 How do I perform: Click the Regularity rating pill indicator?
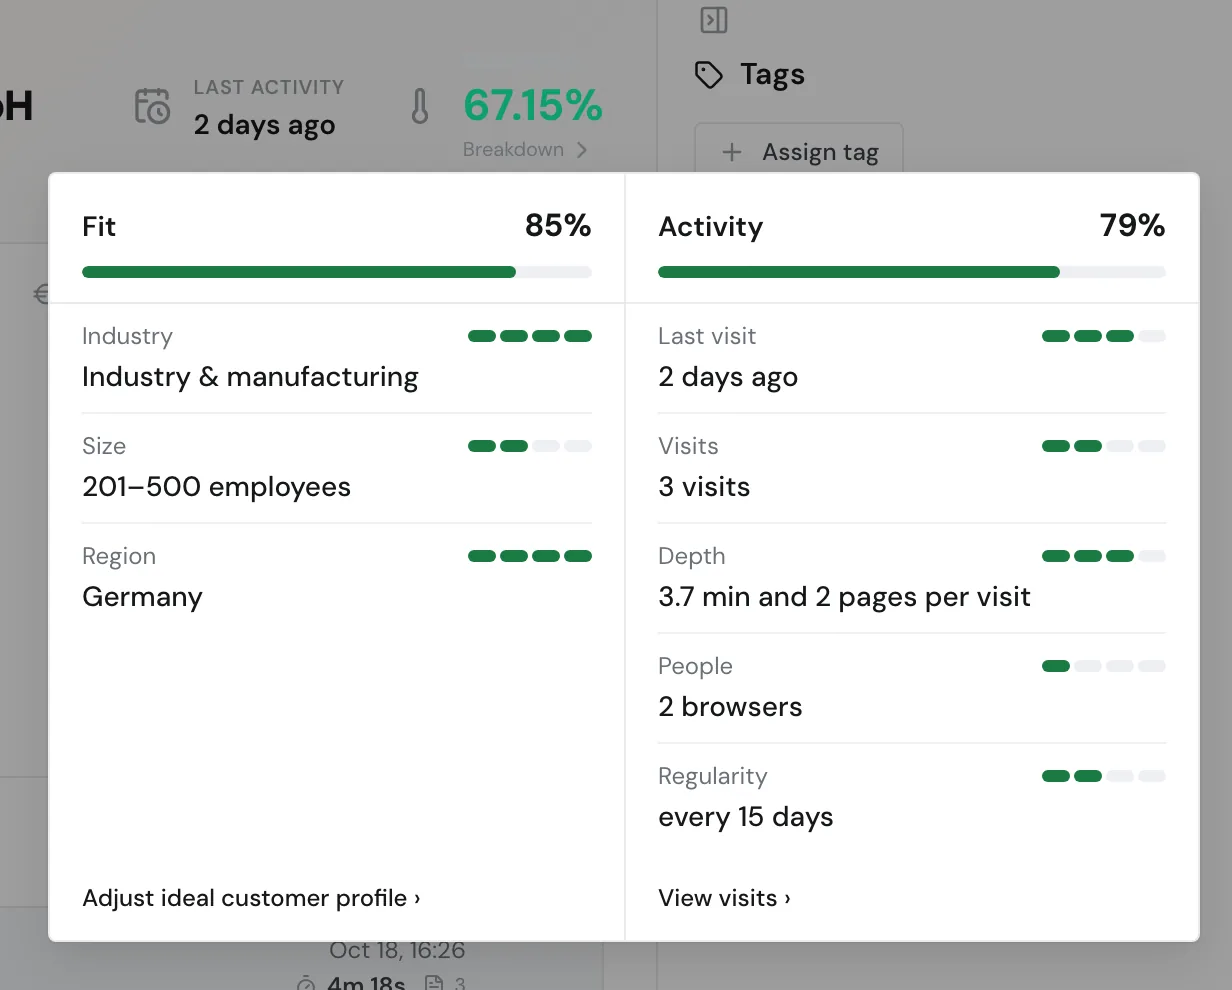coord(1104,776)
